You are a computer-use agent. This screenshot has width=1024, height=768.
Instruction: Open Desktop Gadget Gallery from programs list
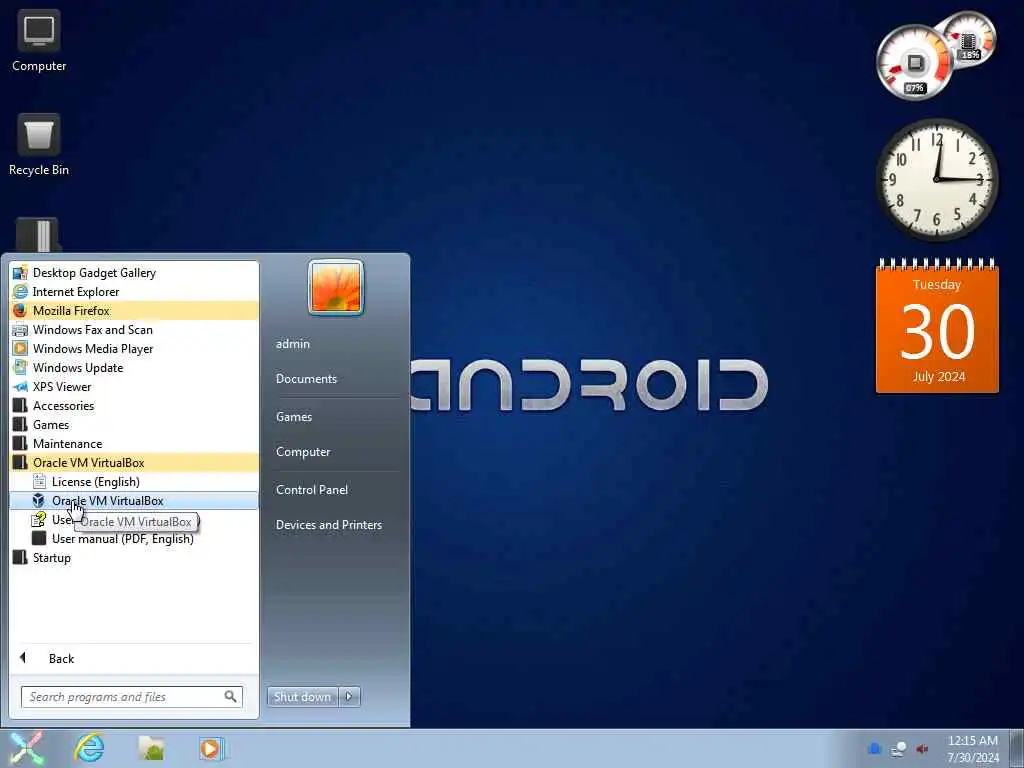pos(134,273)
